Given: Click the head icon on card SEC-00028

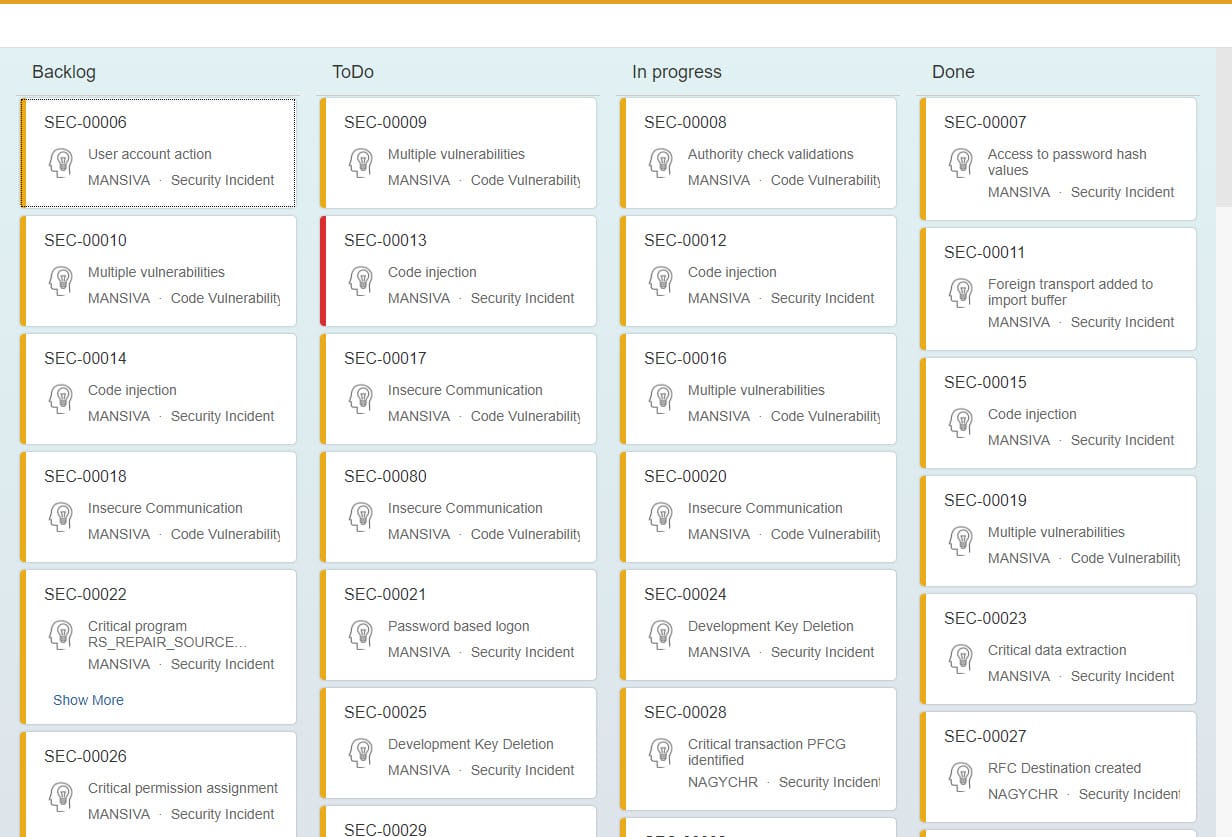Looking at the screenshot, I should tap(662, 752).
